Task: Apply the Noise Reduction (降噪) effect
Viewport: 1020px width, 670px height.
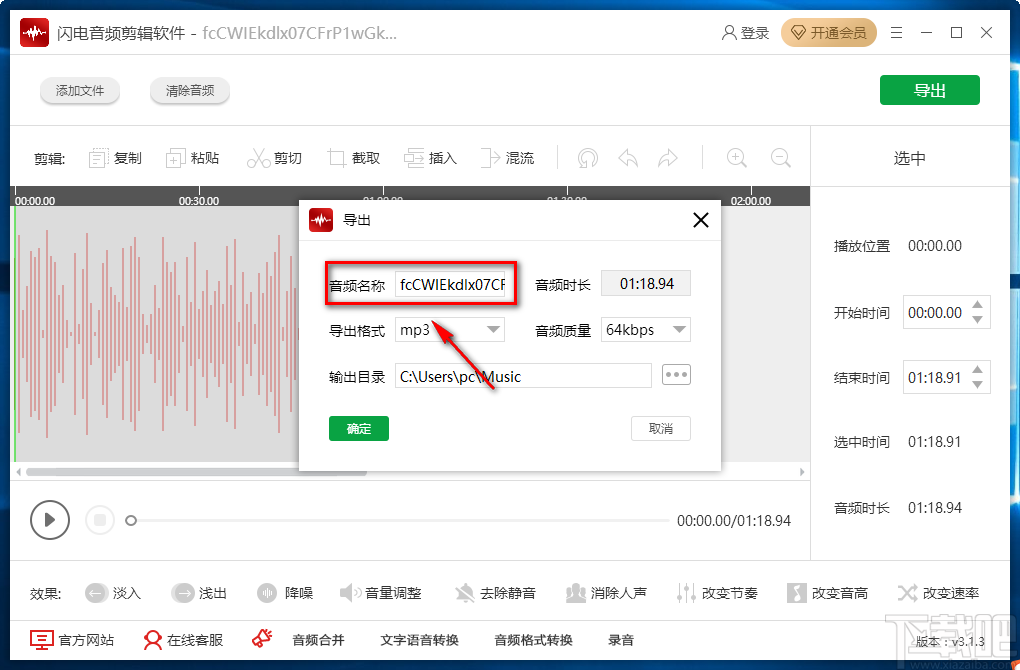Action: [x=285, y=593]
